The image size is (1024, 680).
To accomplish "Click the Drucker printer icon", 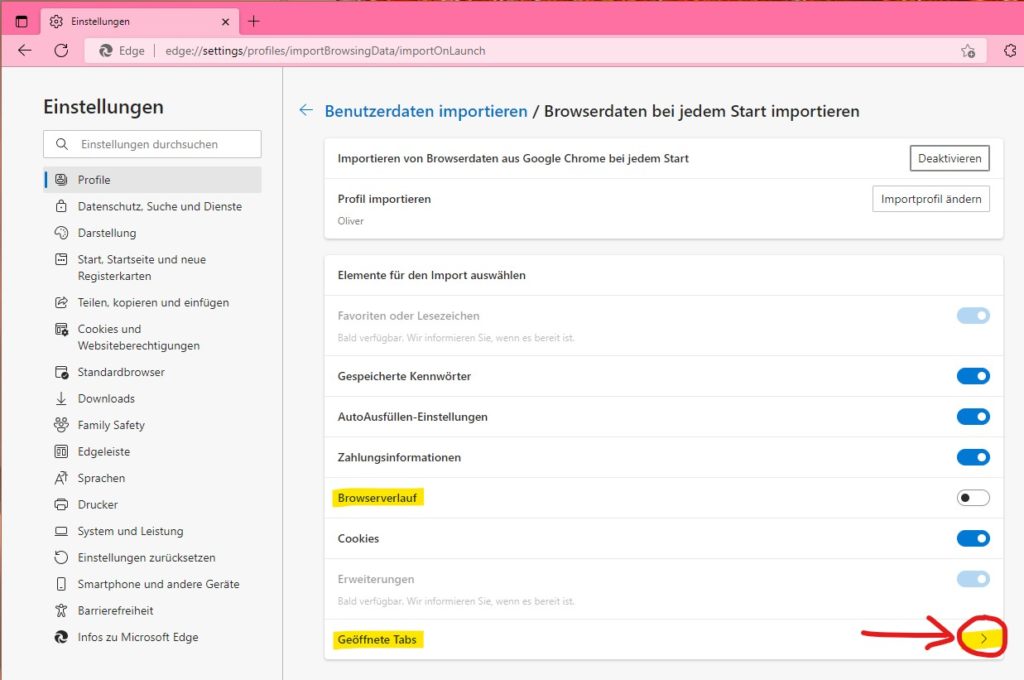I will (x=61, y=505).
